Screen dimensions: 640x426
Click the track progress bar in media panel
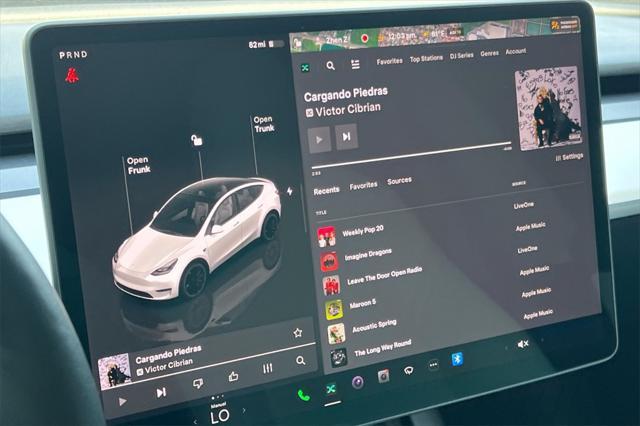tap(411, 155)
